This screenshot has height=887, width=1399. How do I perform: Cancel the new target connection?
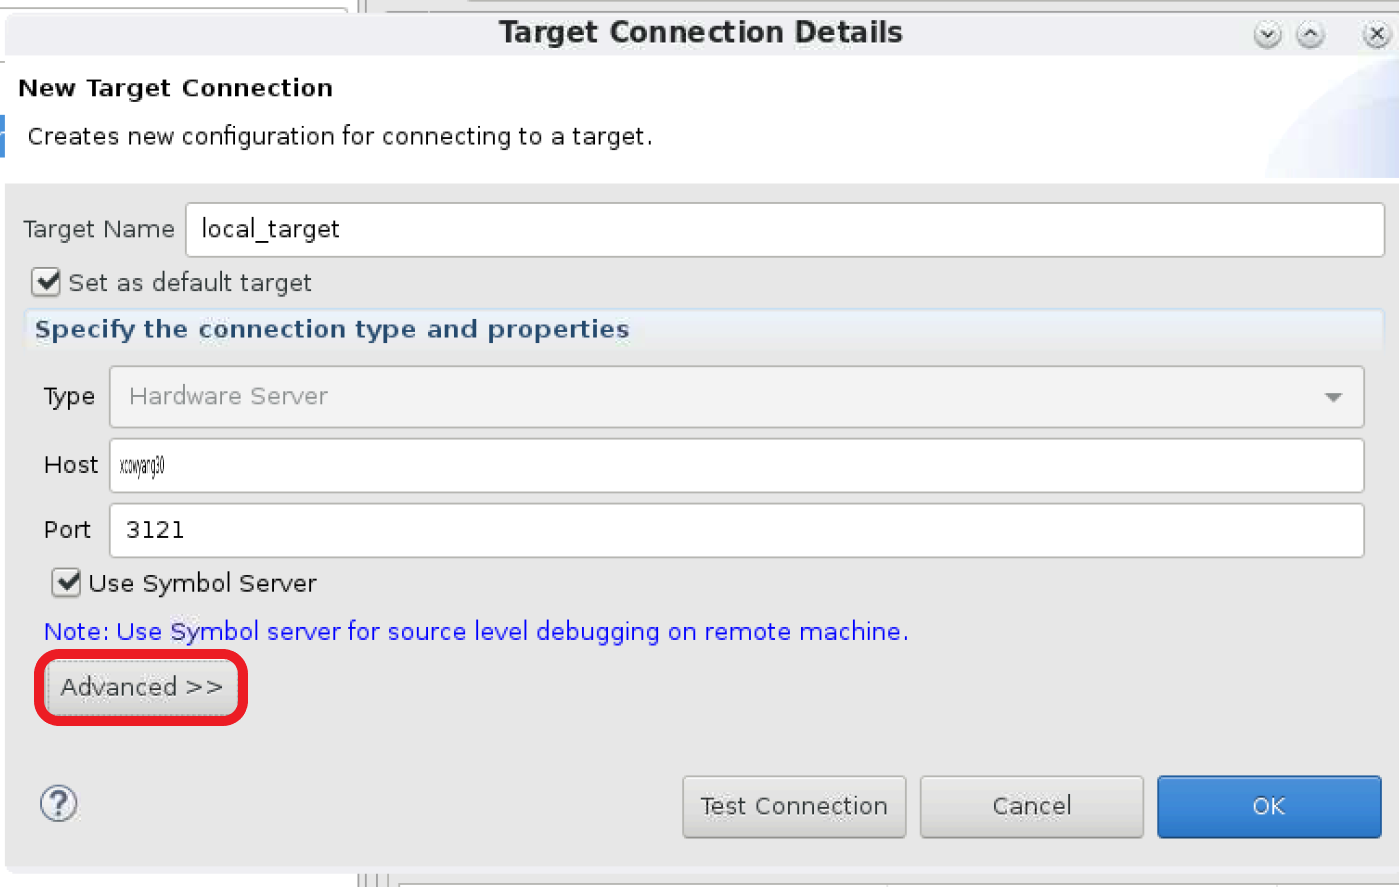(1031, 806)
